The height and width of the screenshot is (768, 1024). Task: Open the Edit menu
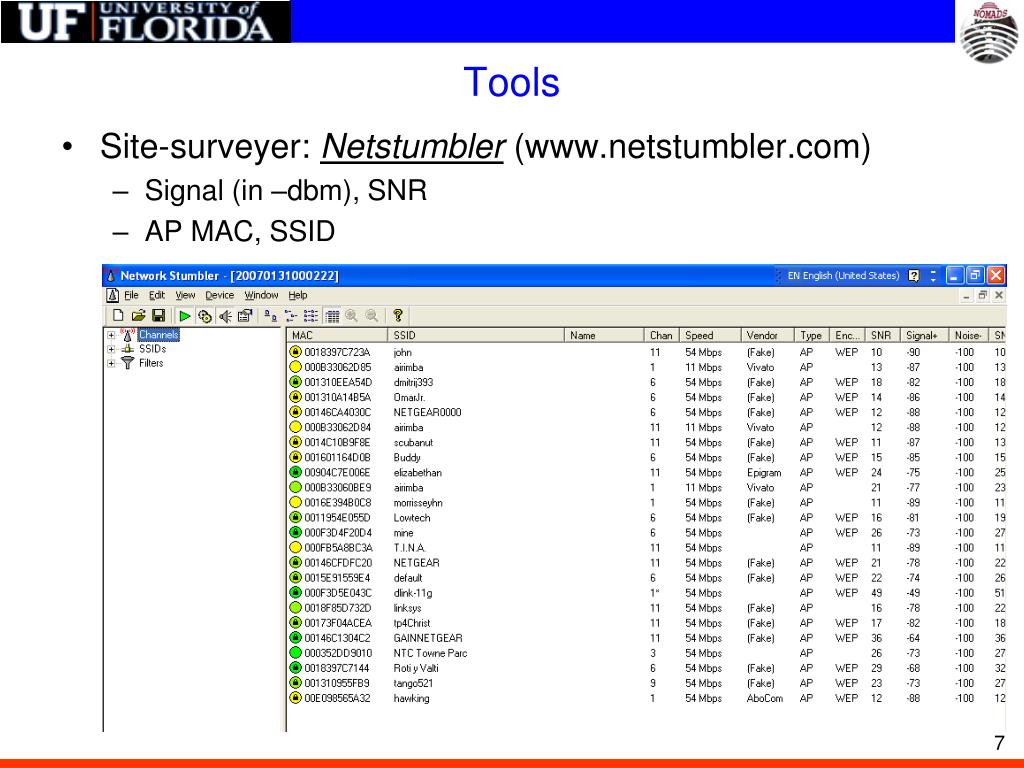pos(157,295)
